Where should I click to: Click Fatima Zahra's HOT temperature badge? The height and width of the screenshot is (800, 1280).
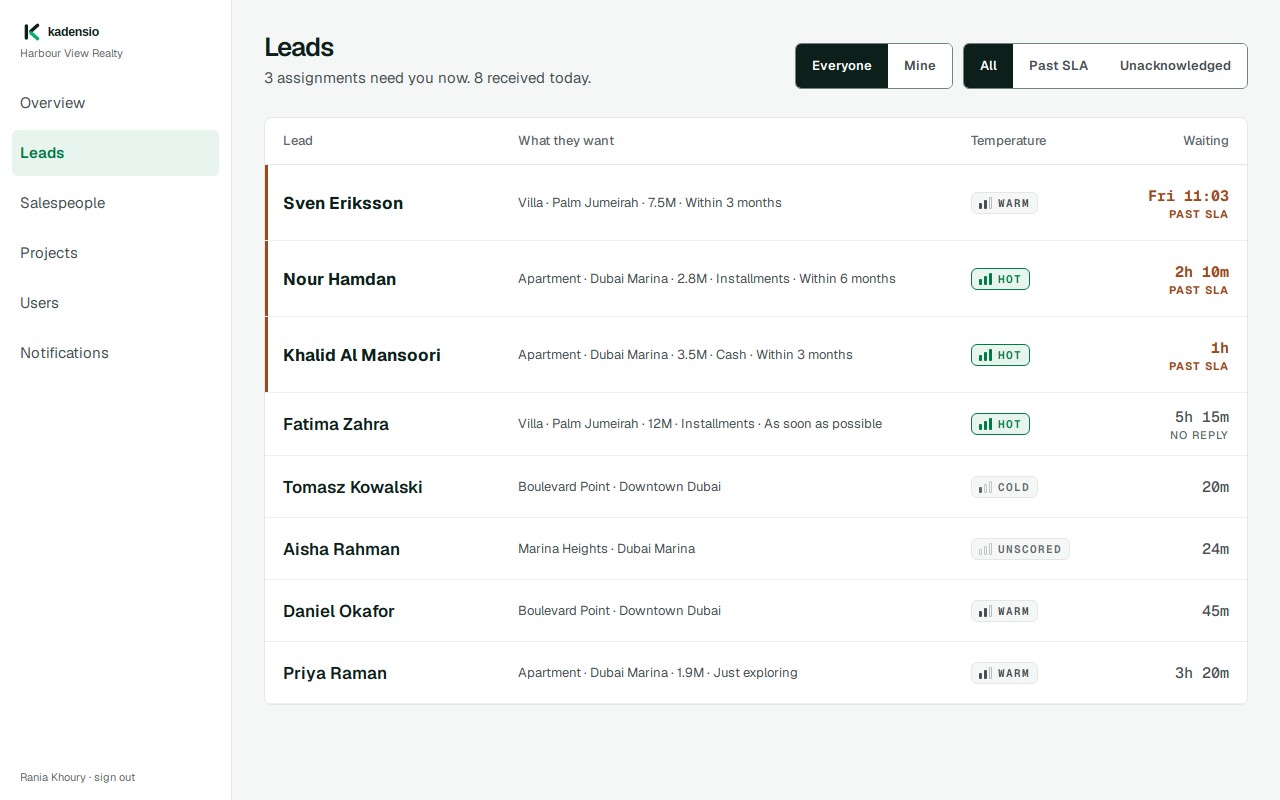tap(1000, 424)
